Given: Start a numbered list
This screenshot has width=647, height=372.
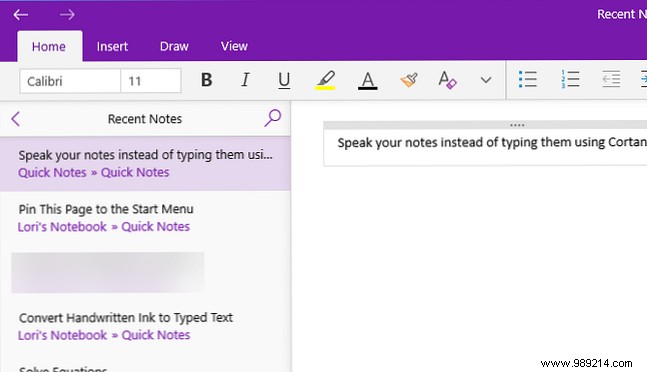Looking at the screenshot, I should (x=570, y=79).
